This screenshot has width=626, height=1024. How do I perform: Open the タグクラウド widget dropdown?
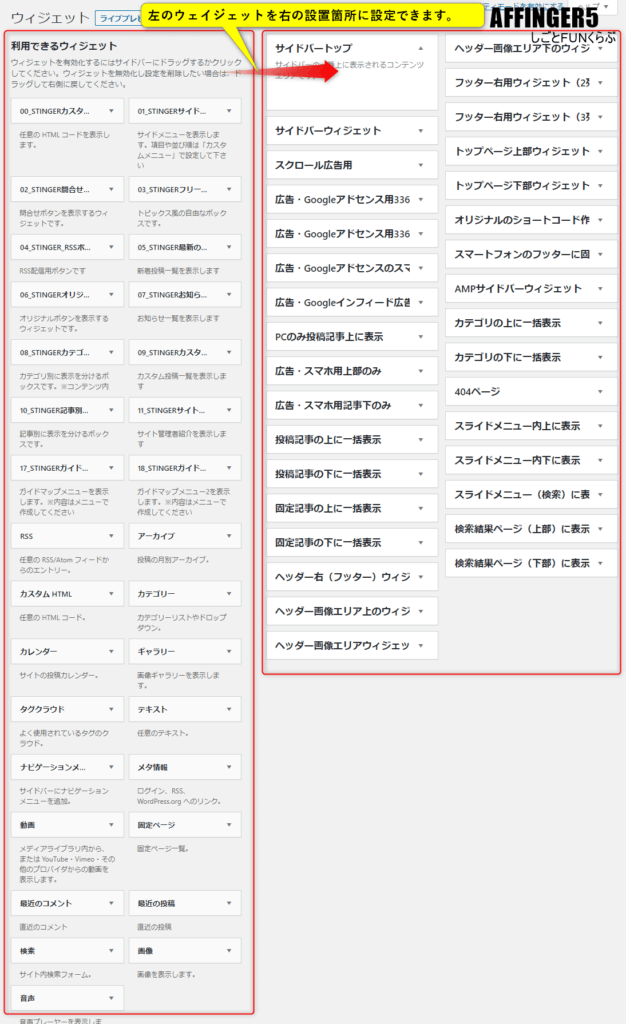[112, 709]
